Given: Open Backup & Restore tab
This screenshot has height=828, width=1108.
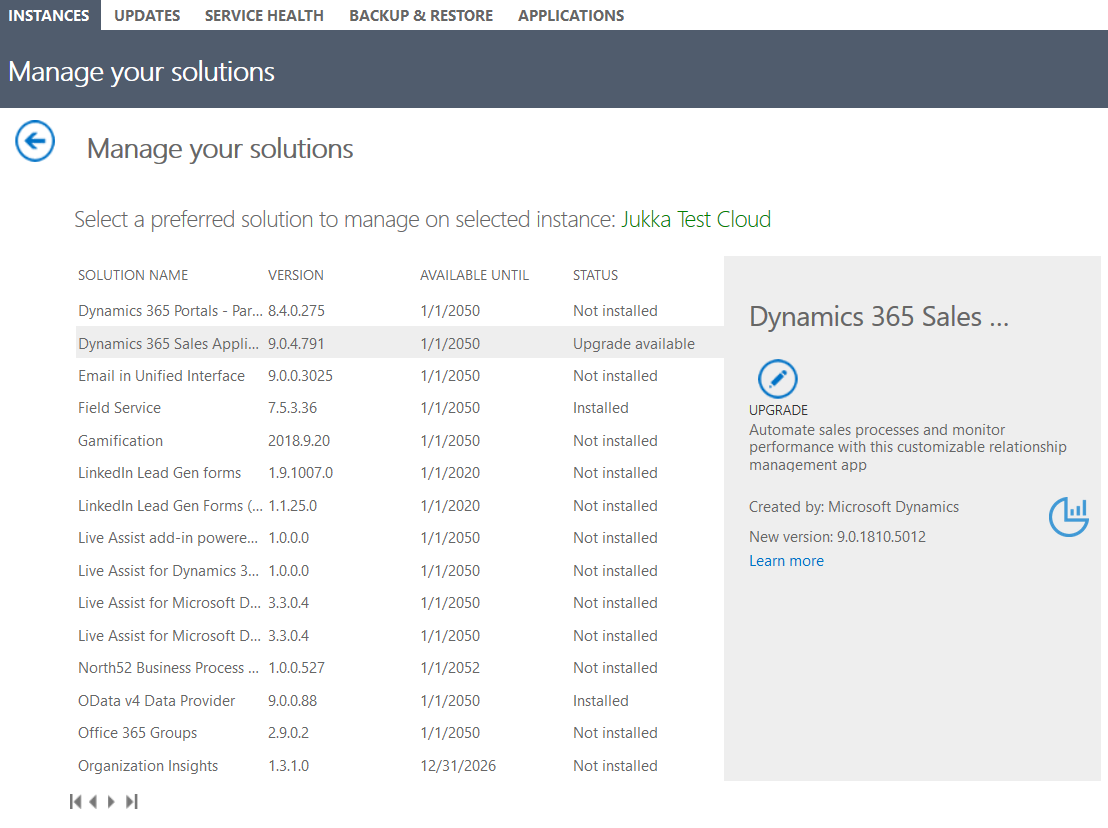Looking at the screenshot, I should click(421, 16).
